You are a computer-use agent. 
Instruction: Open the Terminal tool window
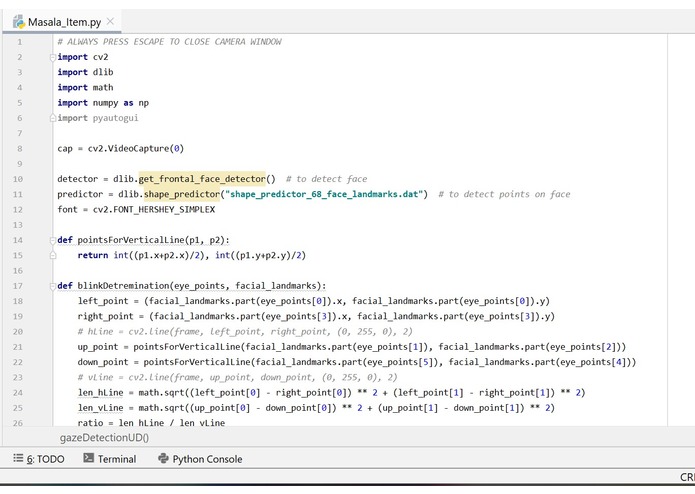(x=109, y=459)
